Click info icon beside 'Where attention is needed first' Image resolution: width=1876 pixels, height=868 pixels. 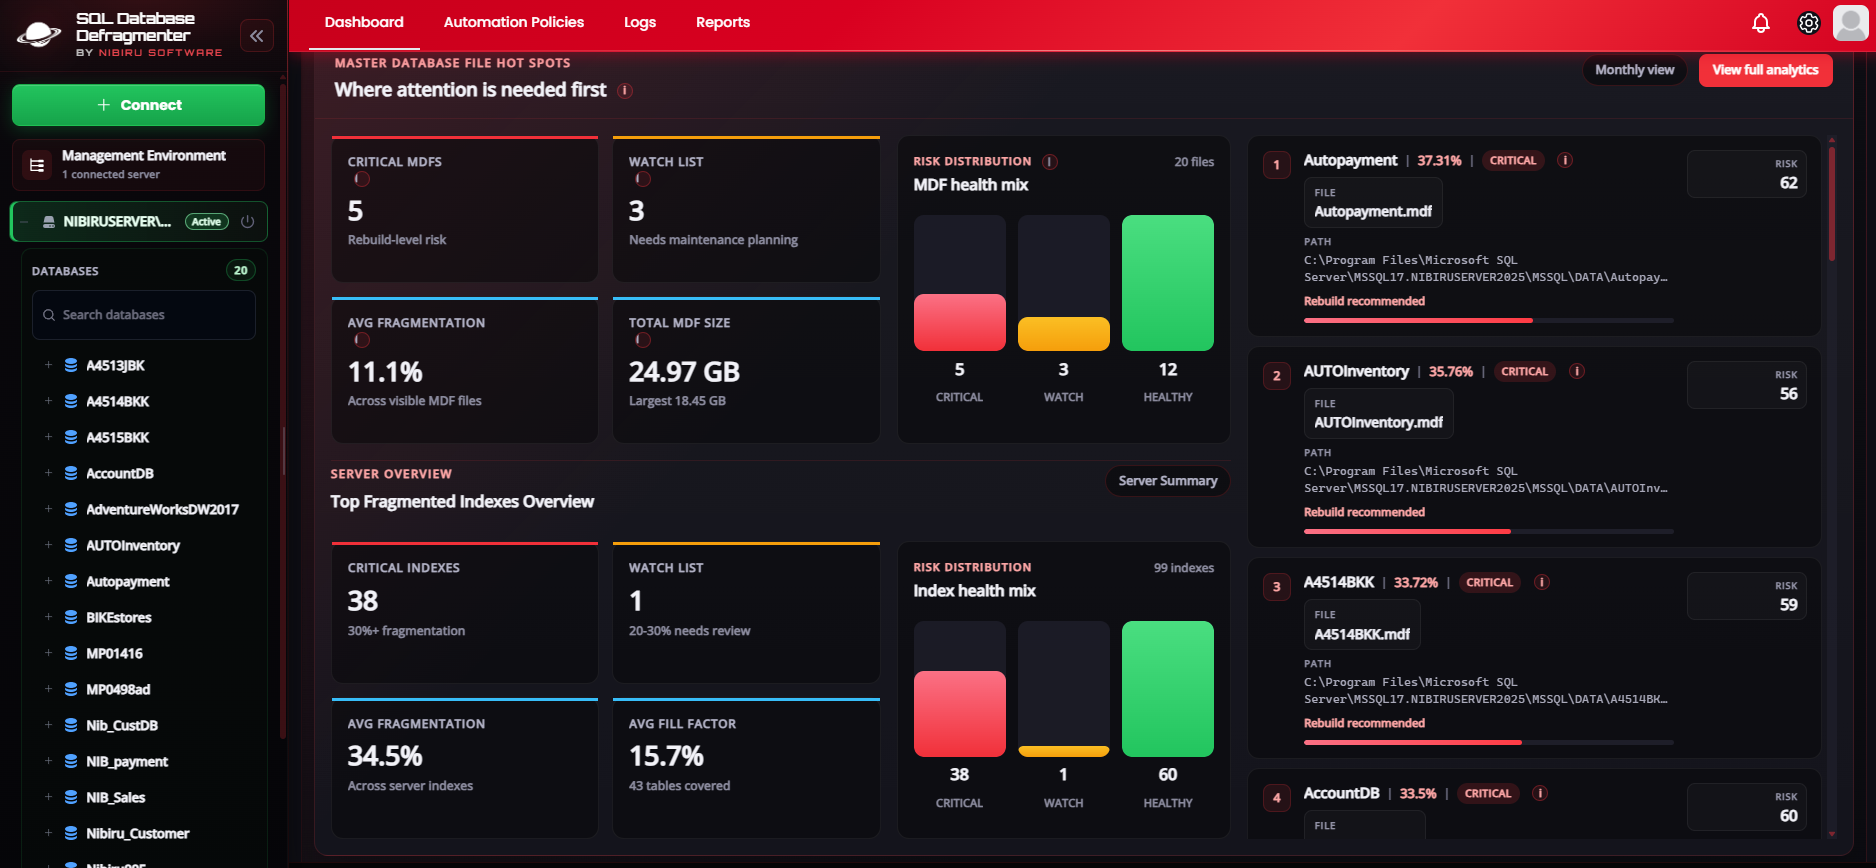(x=625, y=90)
